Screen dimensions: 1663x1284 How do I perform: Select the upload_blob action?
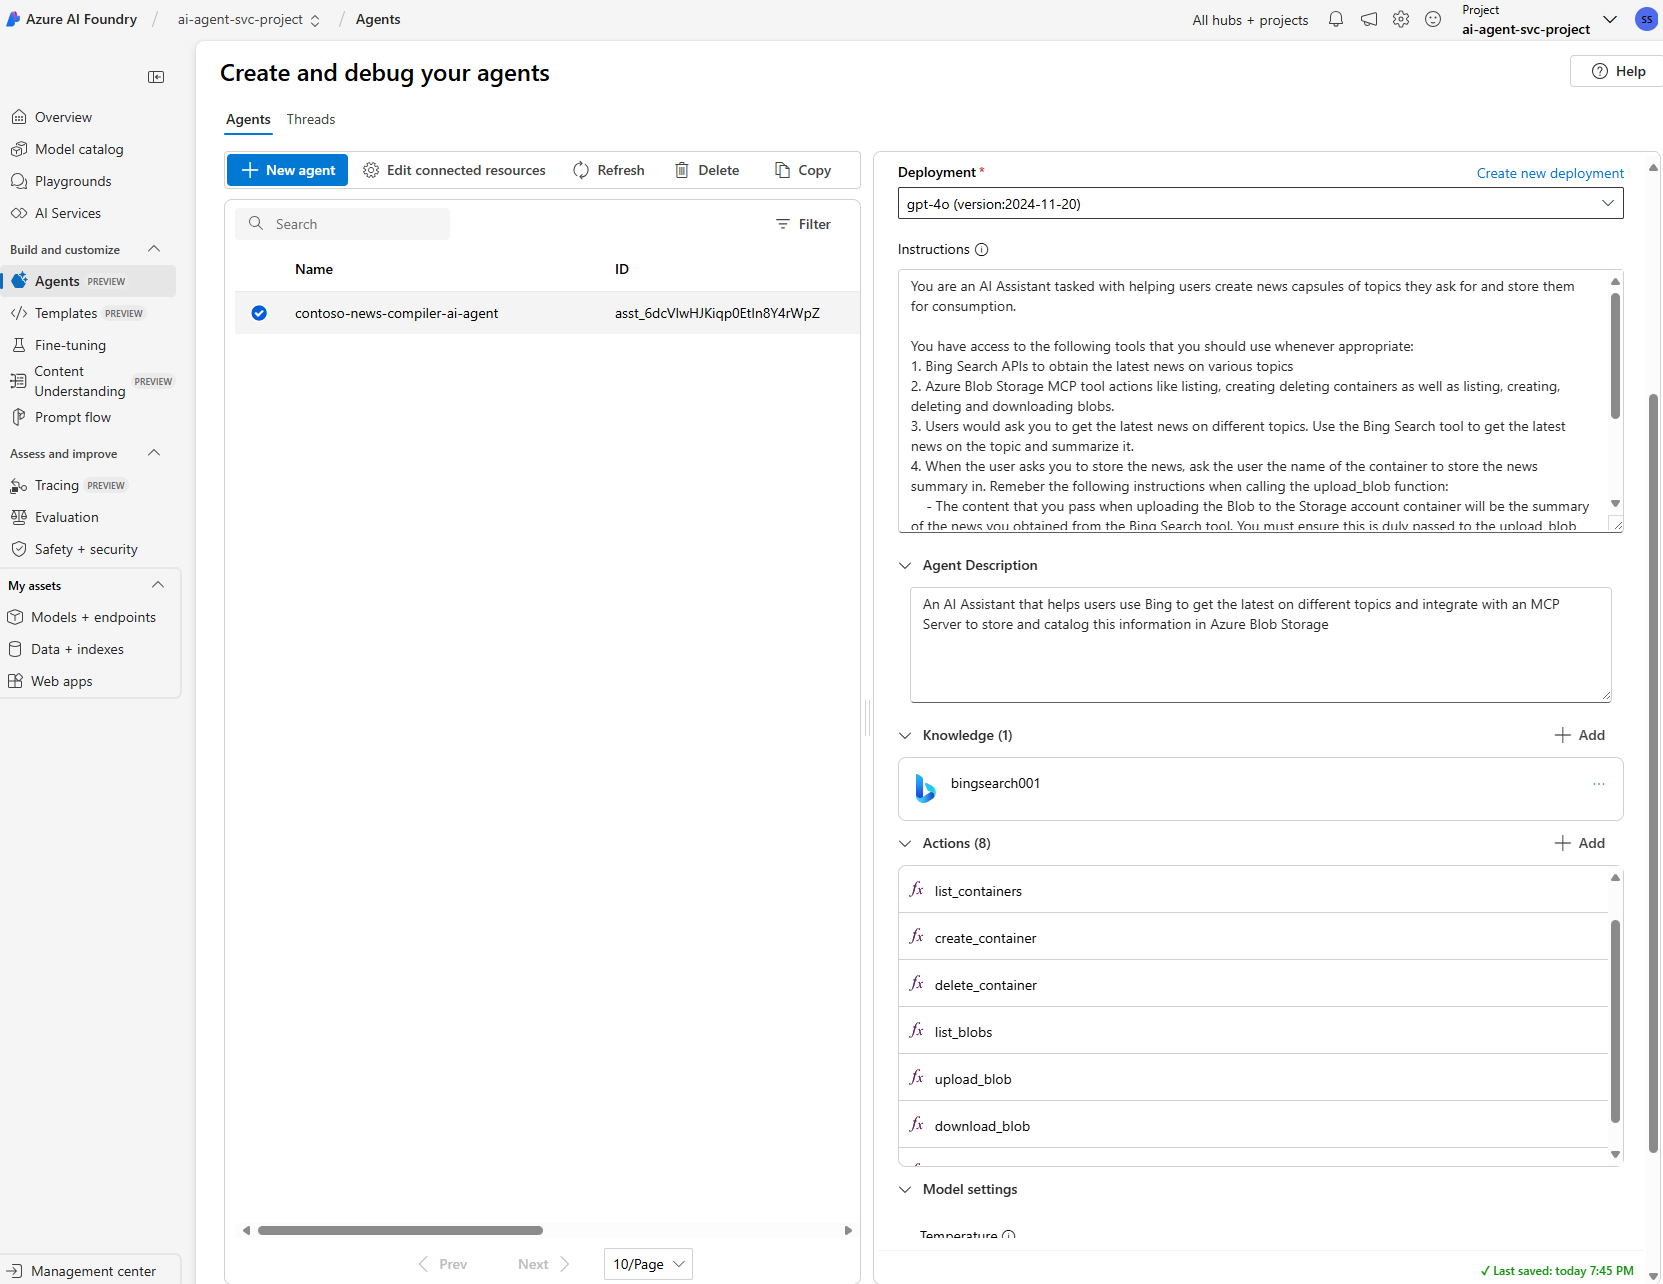(x=1253, y=1078)
